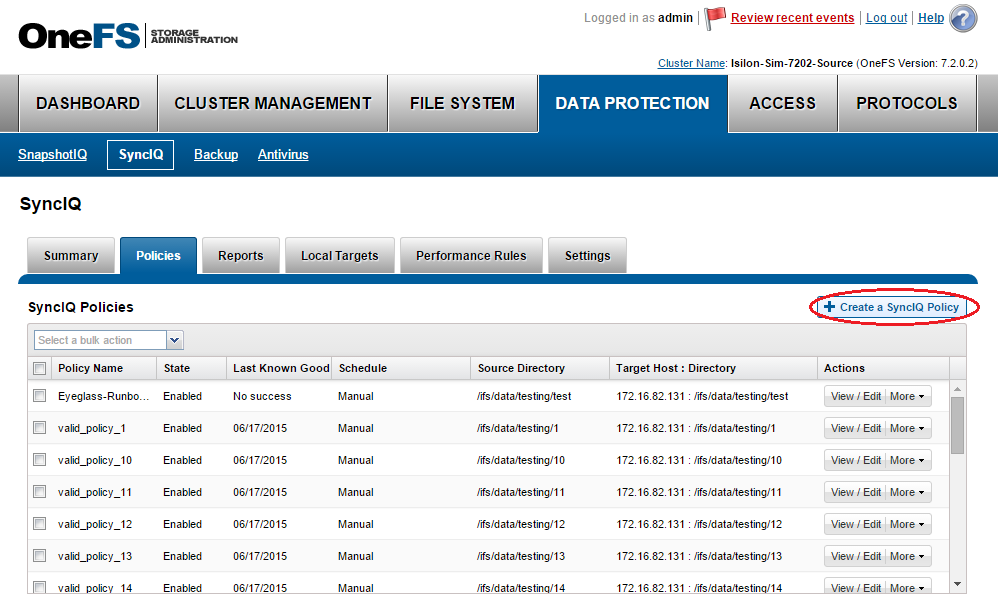This screenshot has height=608, width=998.
Task: Click the 'No success' cell text
Action: coord(262,396)
